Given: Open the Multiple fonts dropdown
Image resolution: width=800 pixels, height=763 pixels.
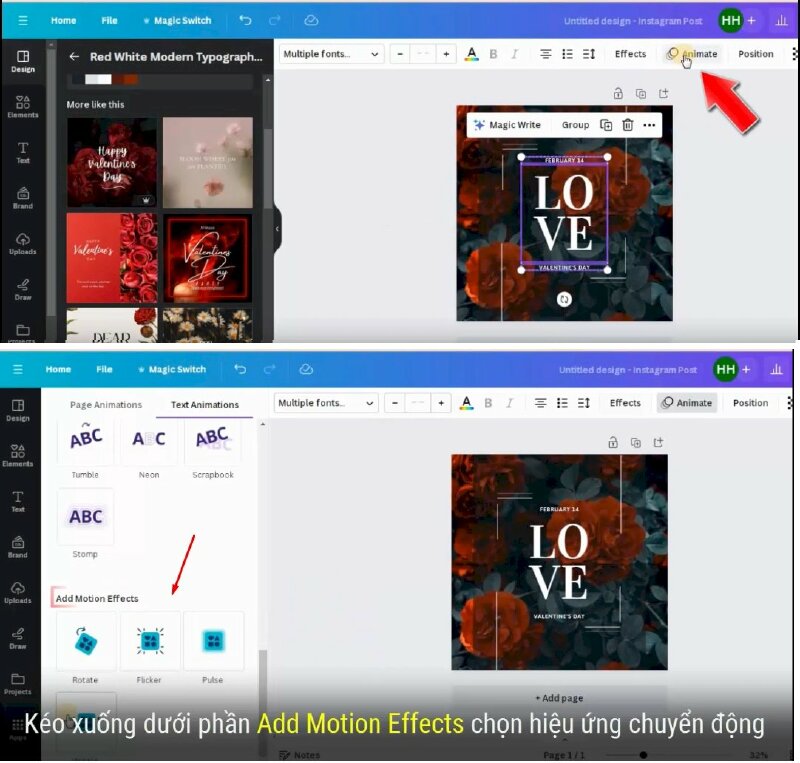Looking at the screenshot, I should click(x=330, y=53).
